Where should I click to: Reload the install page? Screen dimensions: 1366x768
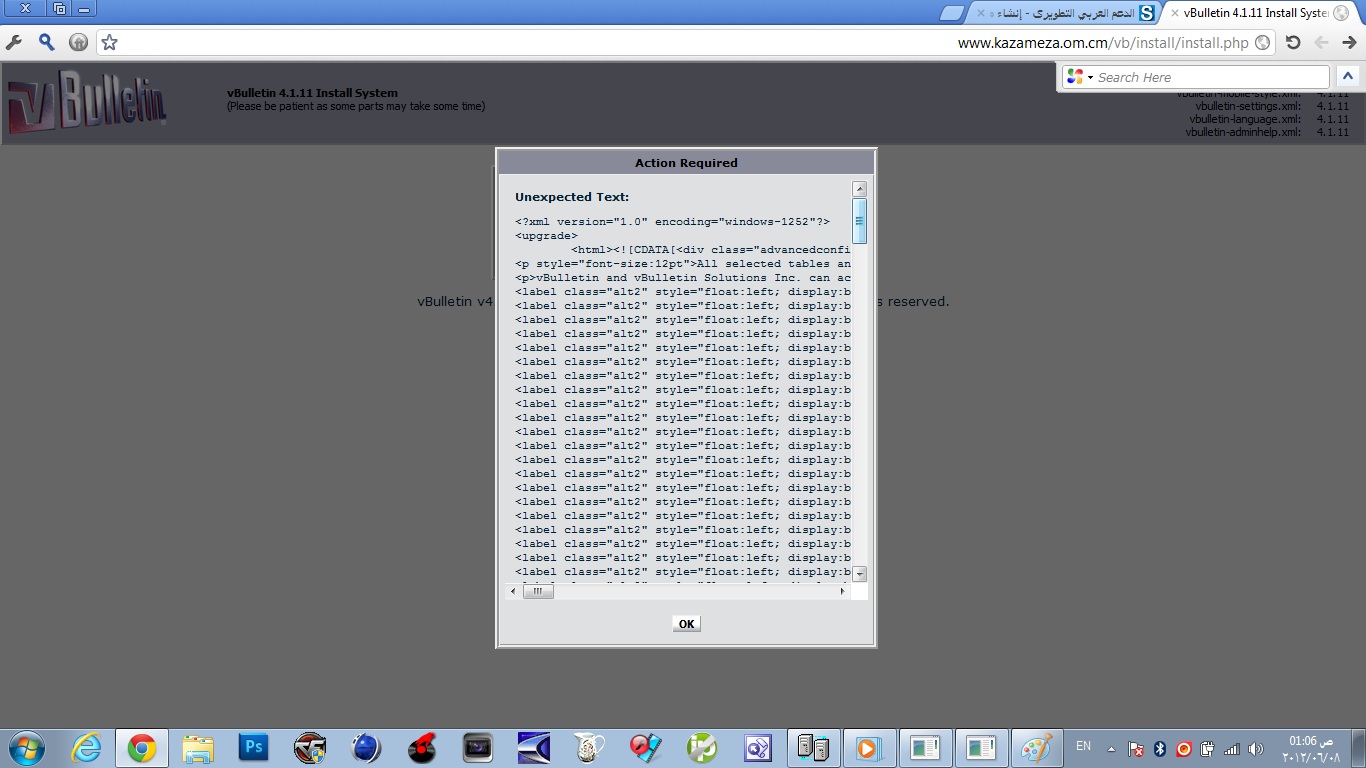(x=1293, y=42)
